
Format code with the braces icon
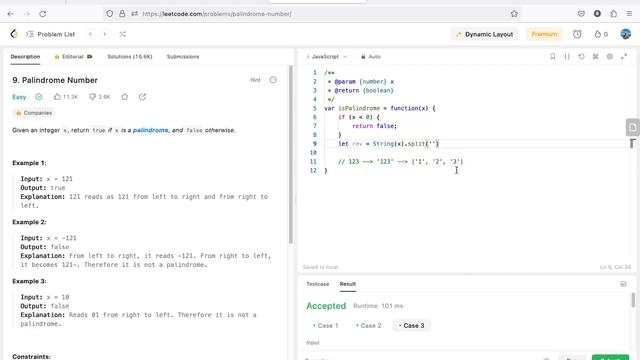567,56
